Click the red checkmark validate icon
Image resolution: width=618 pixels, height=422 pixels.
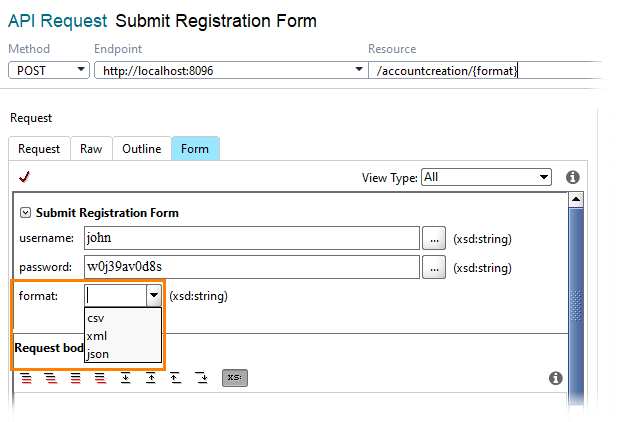pyautogui.click(x=24, y=177)
